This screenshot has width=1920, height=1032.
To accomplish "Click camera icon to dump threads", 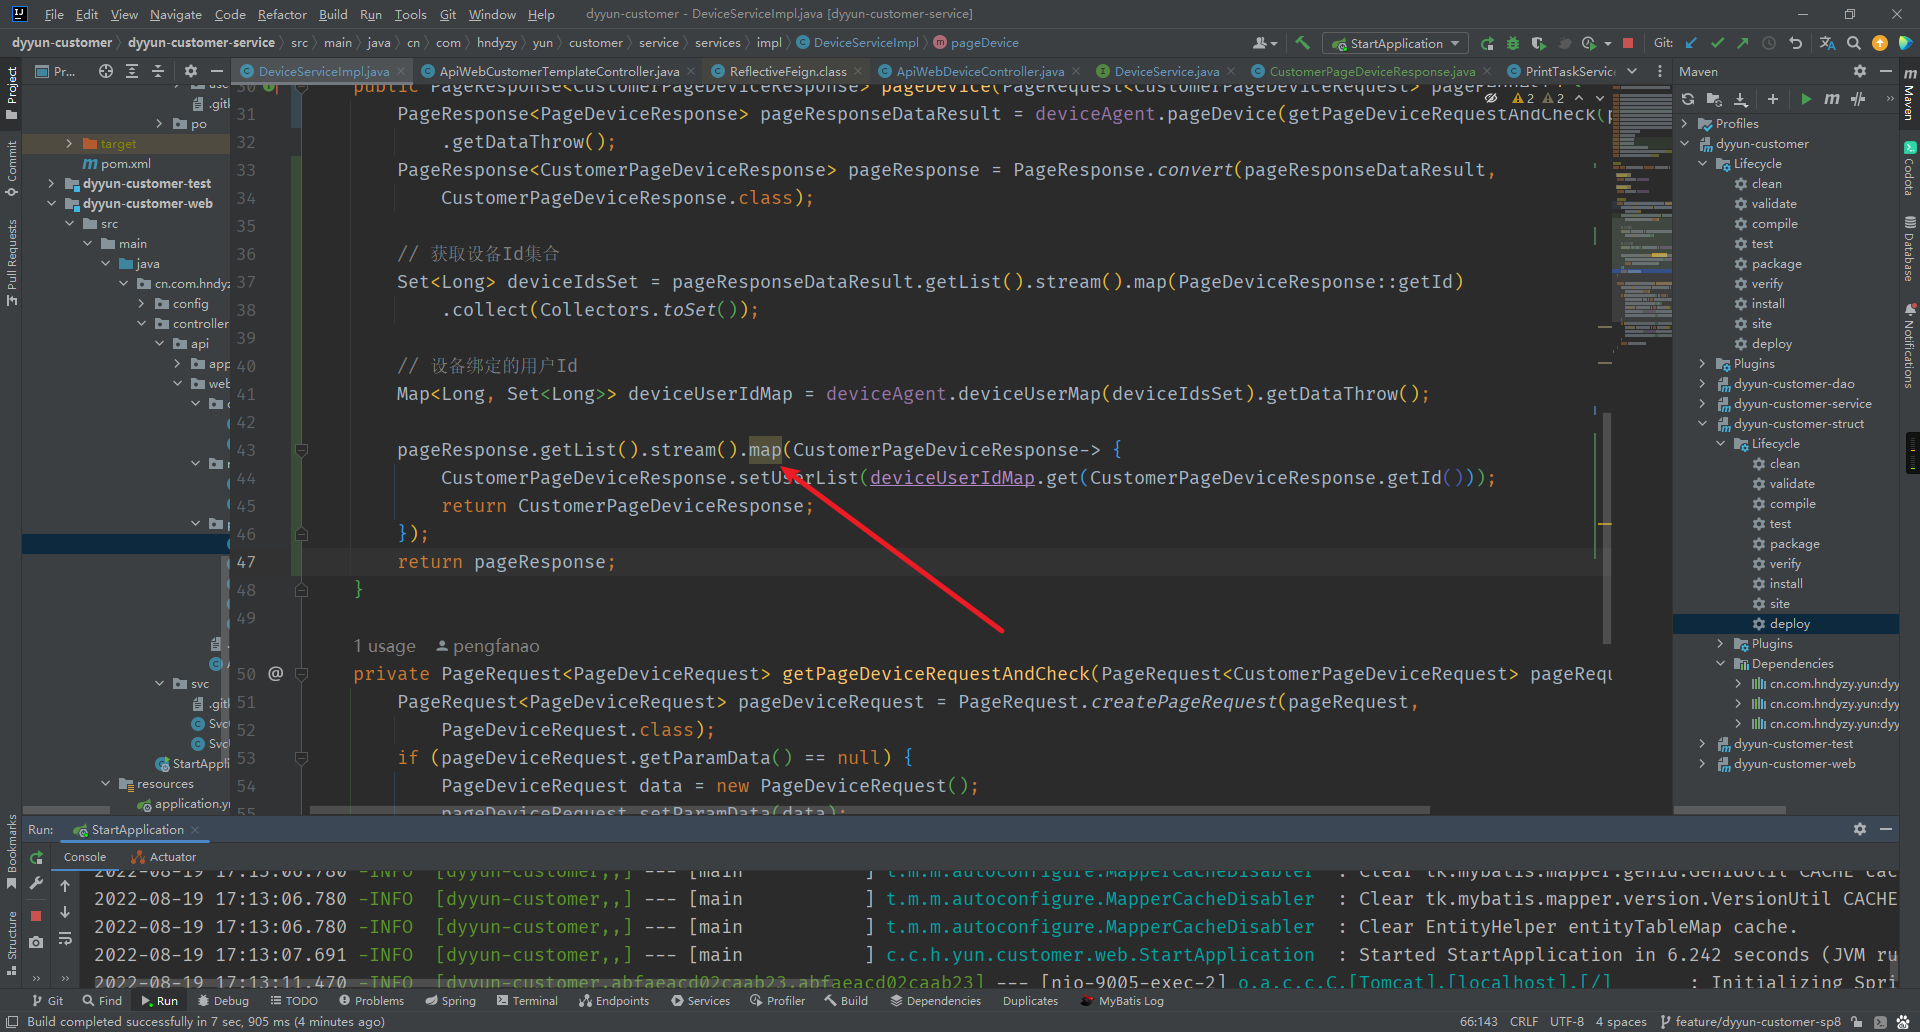I will click(36, 942).
